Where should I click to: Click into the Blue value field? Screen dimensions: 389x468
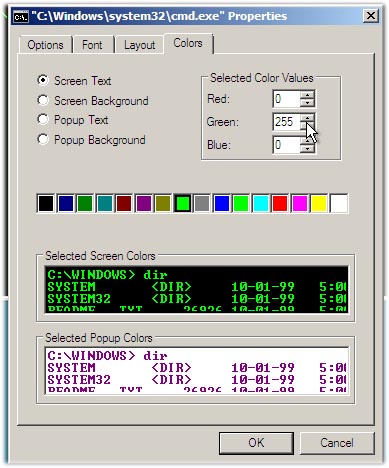[286, 145]
